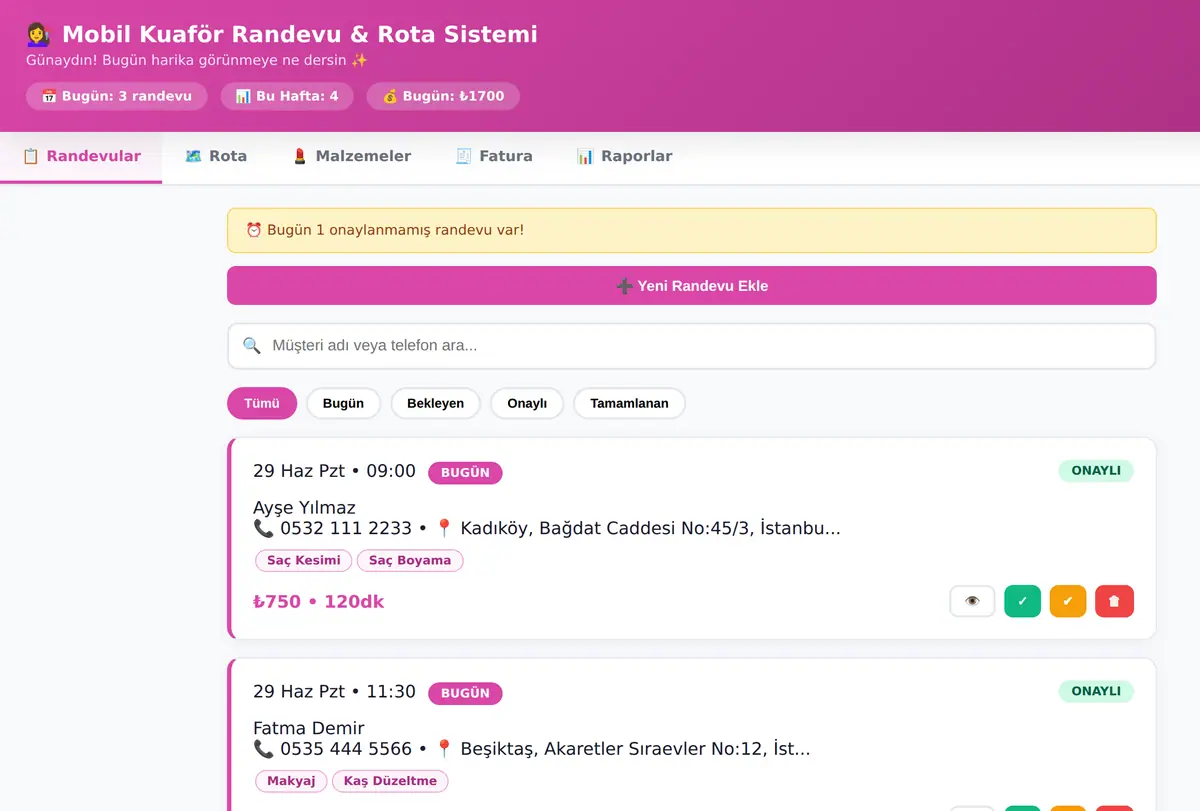Click BUGÜN badge on 09:00 appointment
Viewport: 1200px width, 811px height.
465,473
